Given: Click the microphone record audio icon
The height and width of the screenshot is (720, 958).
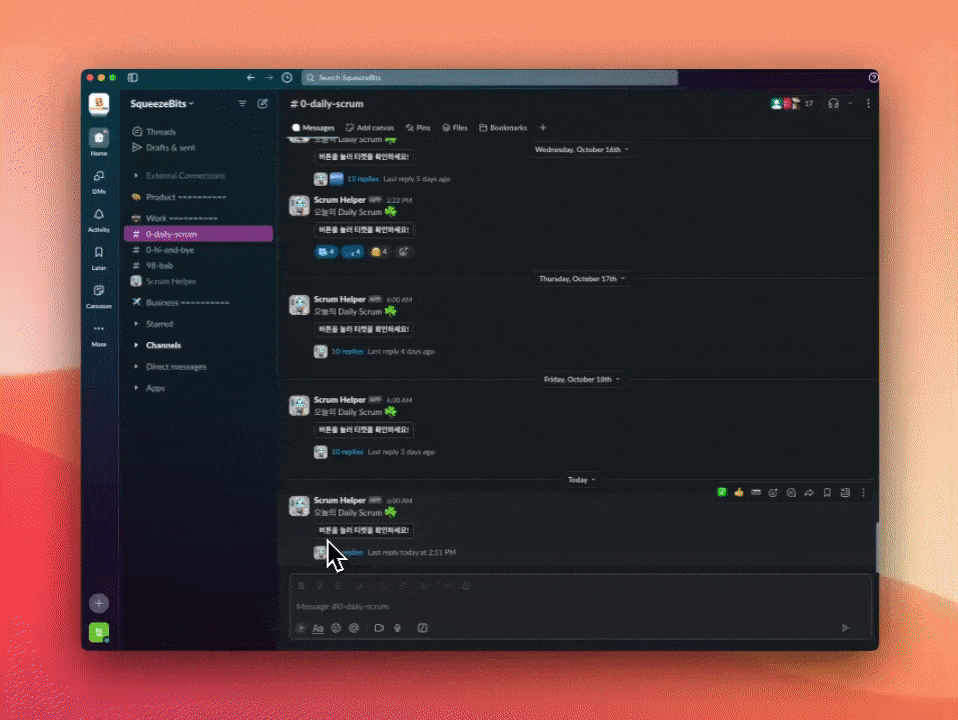Looking at the screenshot, I should [397, 628].
